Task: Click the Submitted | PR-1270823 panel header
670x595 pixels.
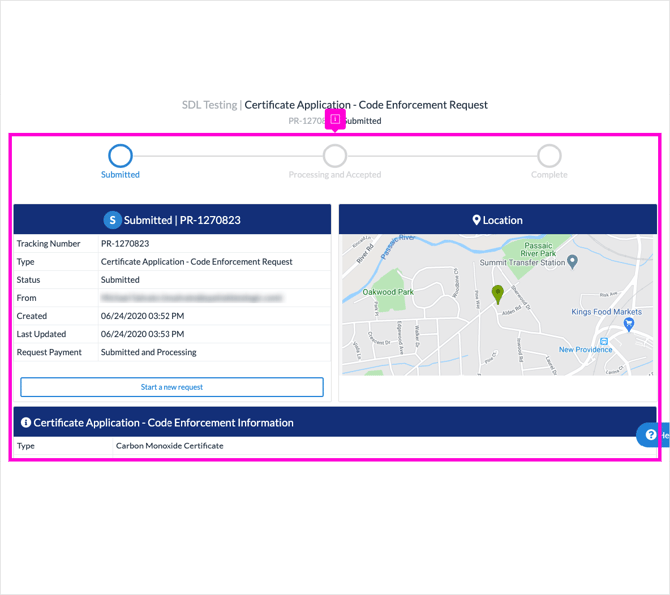Action: [172, 220]
